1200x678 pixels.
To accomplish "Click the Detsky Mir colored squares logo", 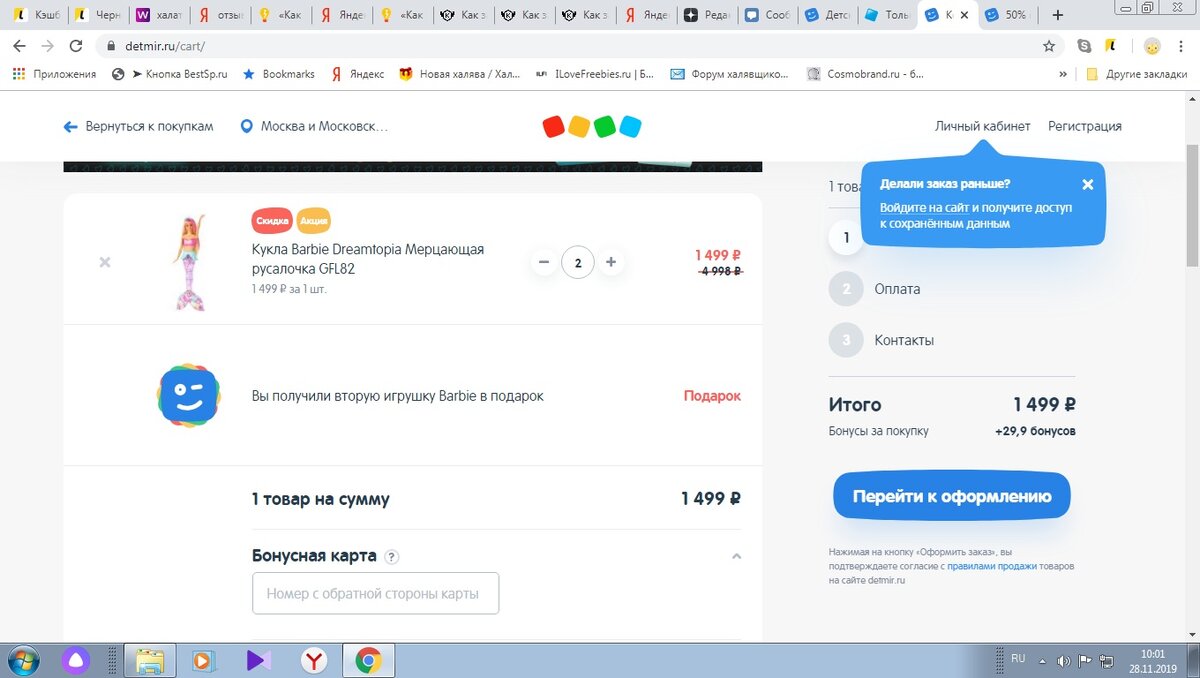I will point(591,127).
